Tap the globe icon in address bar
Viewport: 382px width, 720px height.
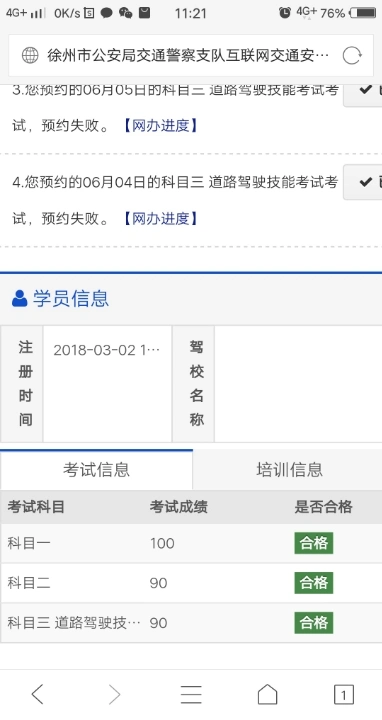click(30, 56)
